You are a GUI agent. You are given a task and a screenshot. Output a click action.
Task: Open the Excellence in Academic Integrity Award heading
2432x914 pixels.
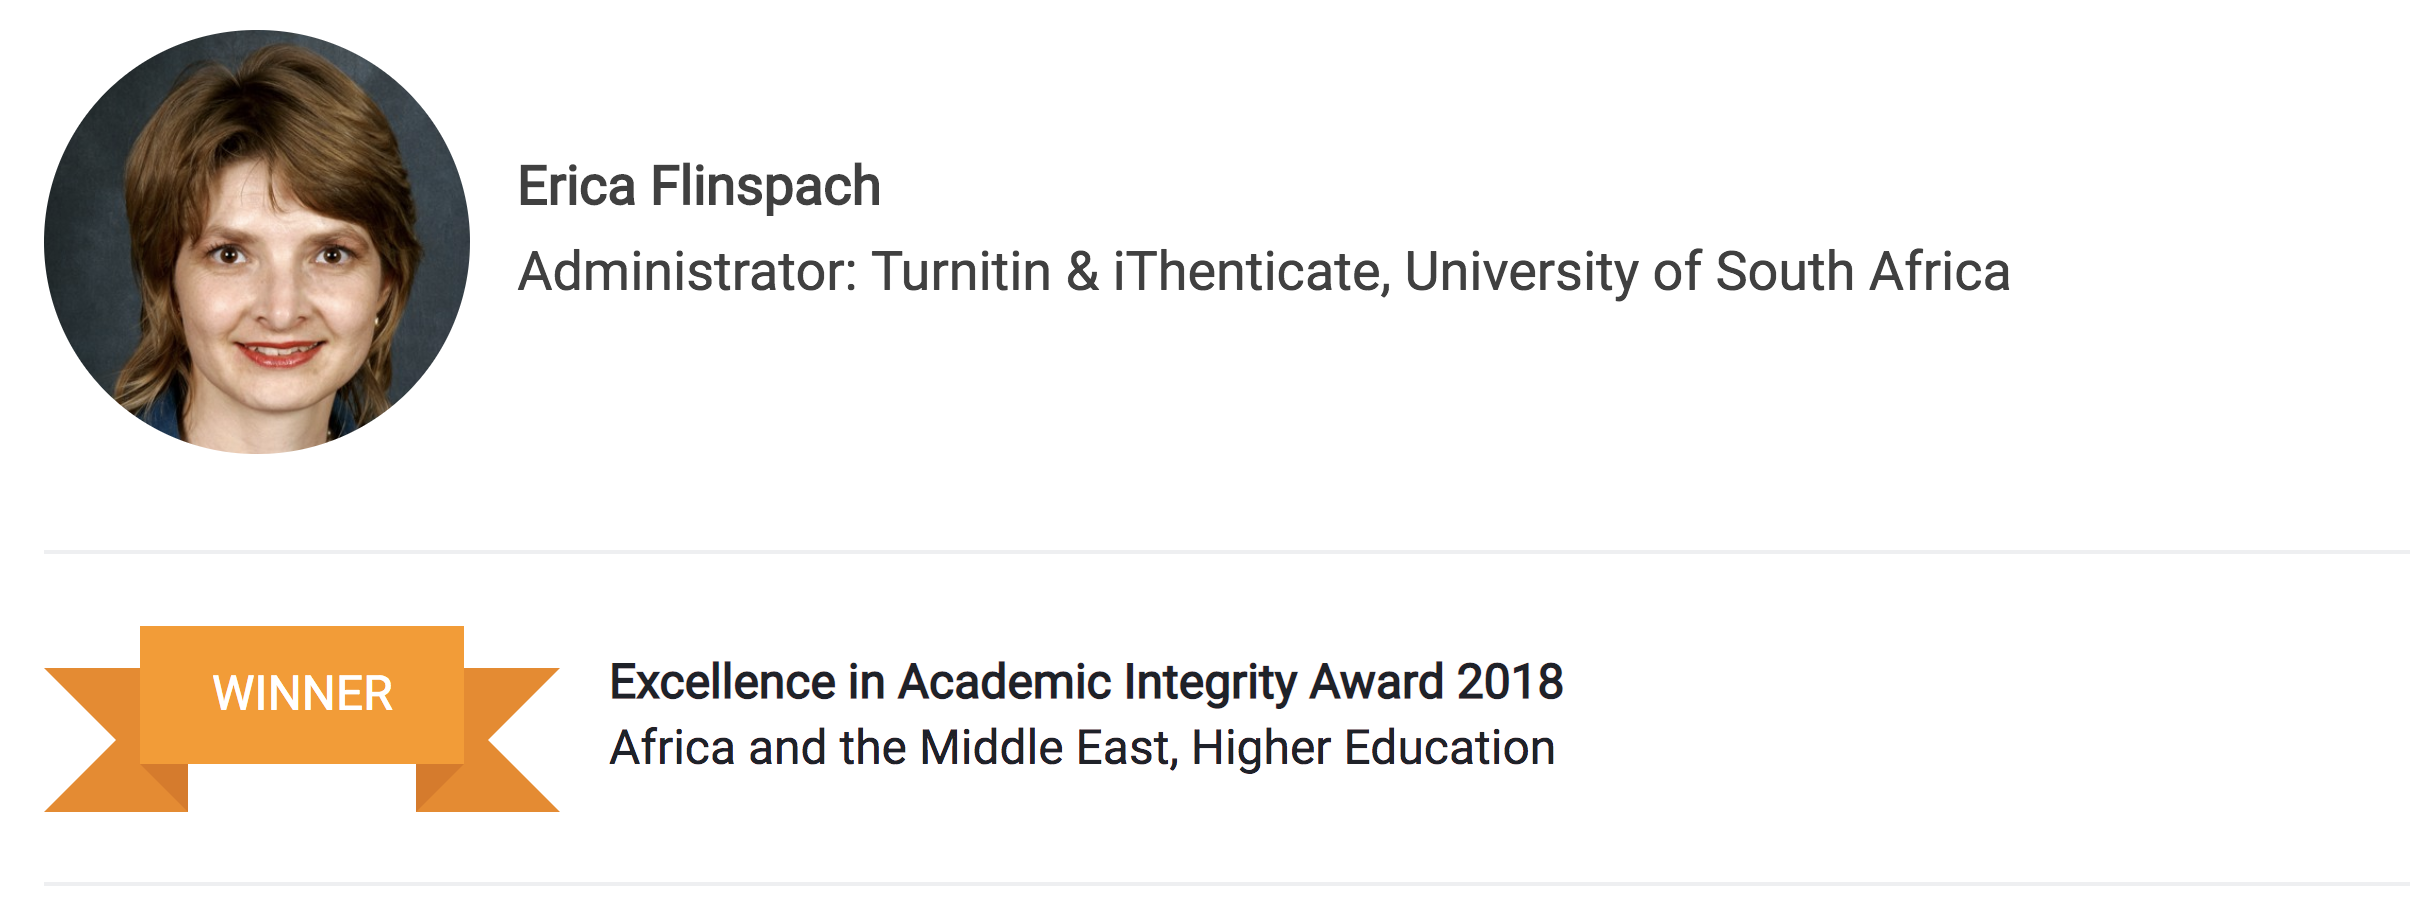tap(1086, 682)
